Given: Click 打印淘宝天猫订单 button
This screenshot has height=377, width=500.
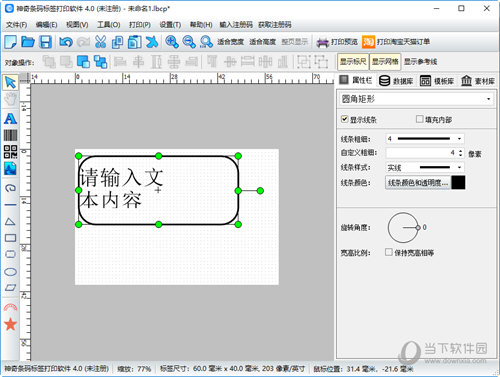Looking at the screenshot, I should 396,42.
